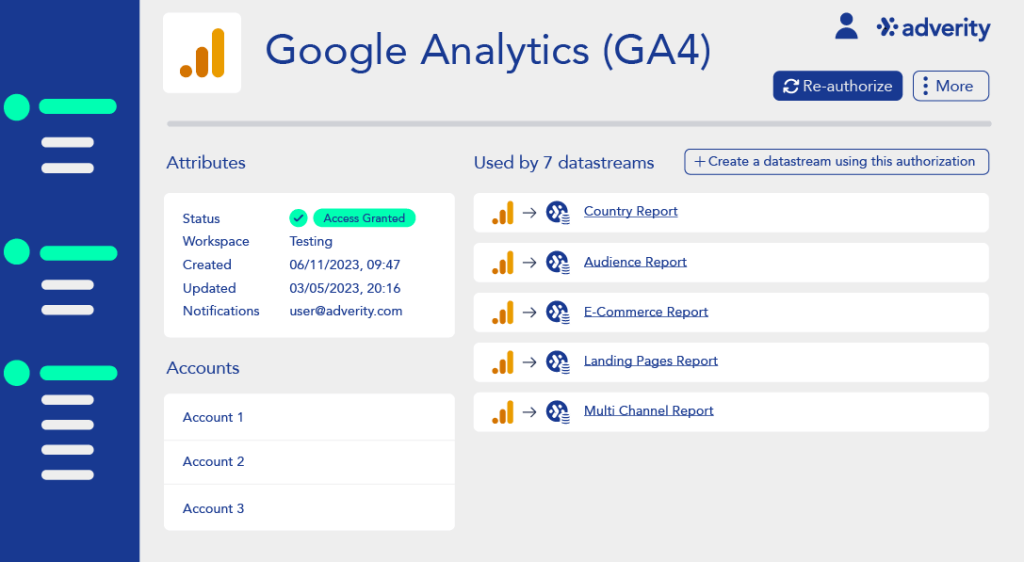The height and width of the screenshot is (562, 1024).
Task: Click the Testing workspace value
Action: coord(311,242)
